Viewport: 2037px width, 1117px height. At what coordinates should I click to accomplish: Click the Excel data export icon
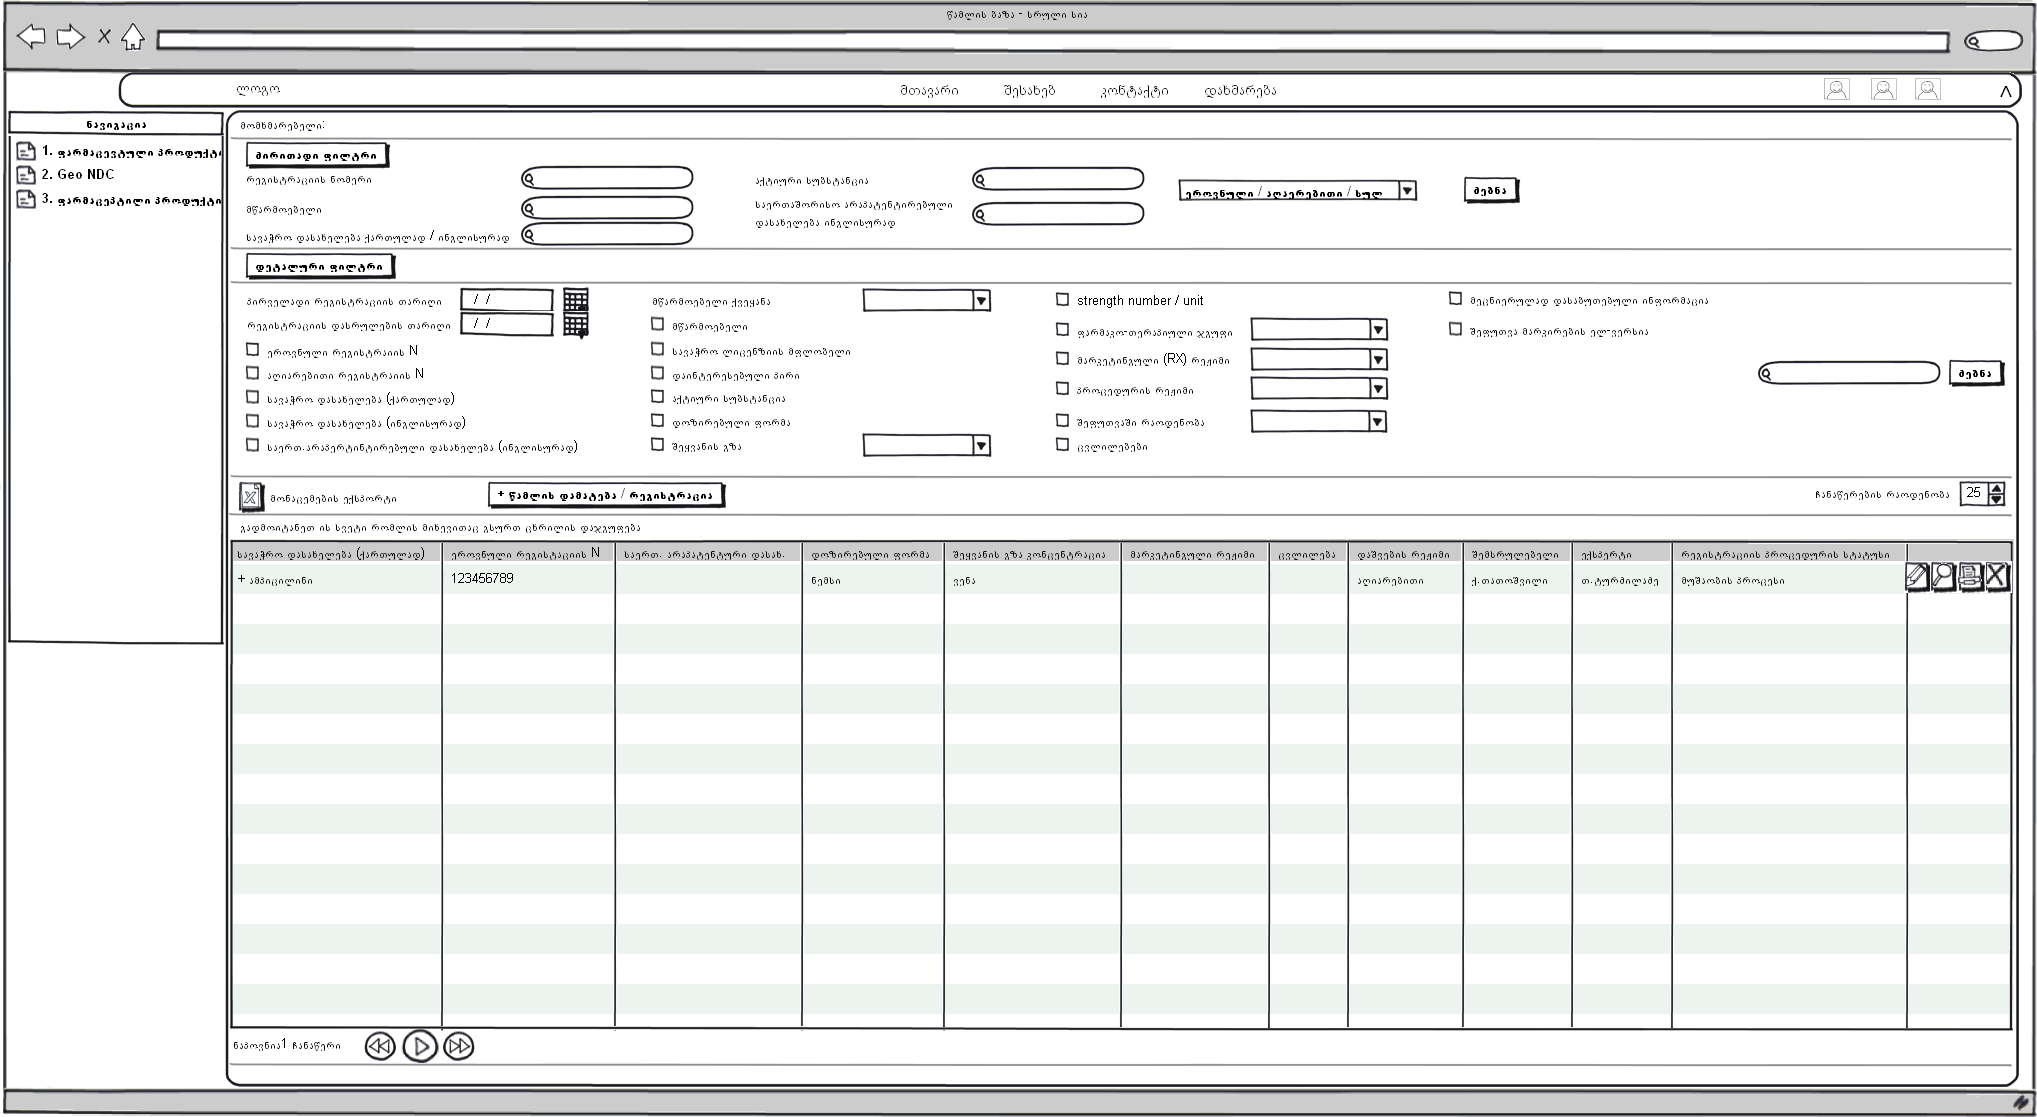250,497
